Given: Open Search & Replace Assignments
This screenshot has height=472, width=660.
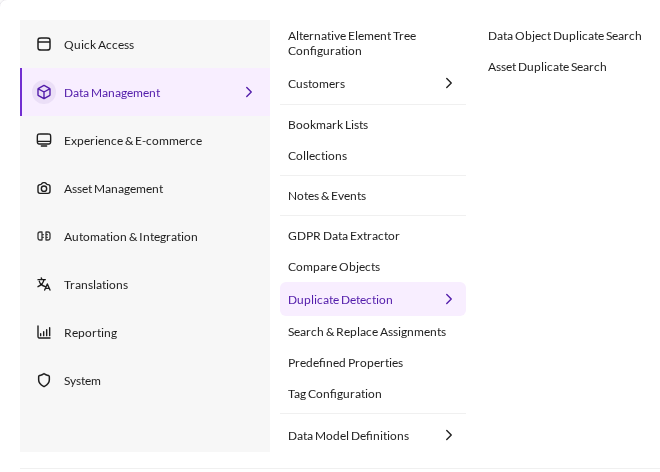Looking at the screenshot, I should tap(367, 332).
